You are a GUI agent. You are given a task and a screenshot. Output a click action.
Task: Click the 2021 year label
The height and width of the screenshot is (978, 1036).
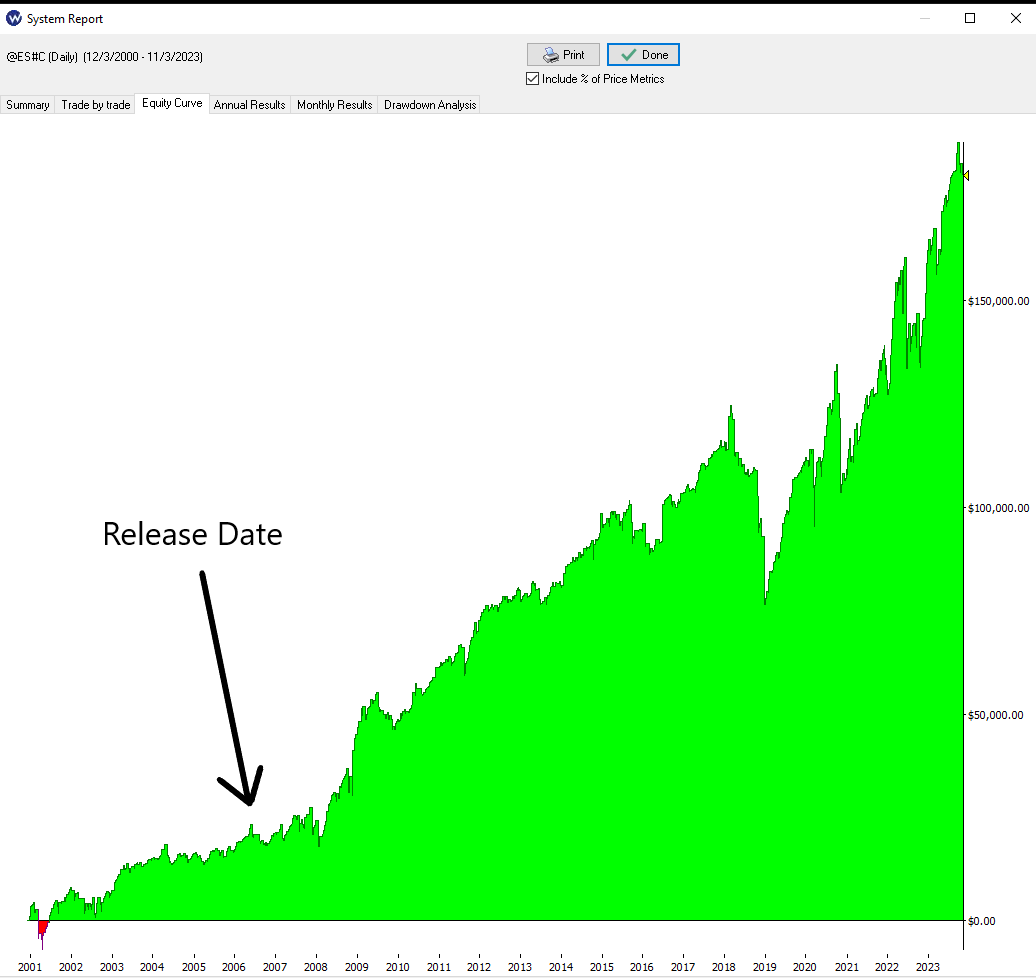click(x=846, y=967)
